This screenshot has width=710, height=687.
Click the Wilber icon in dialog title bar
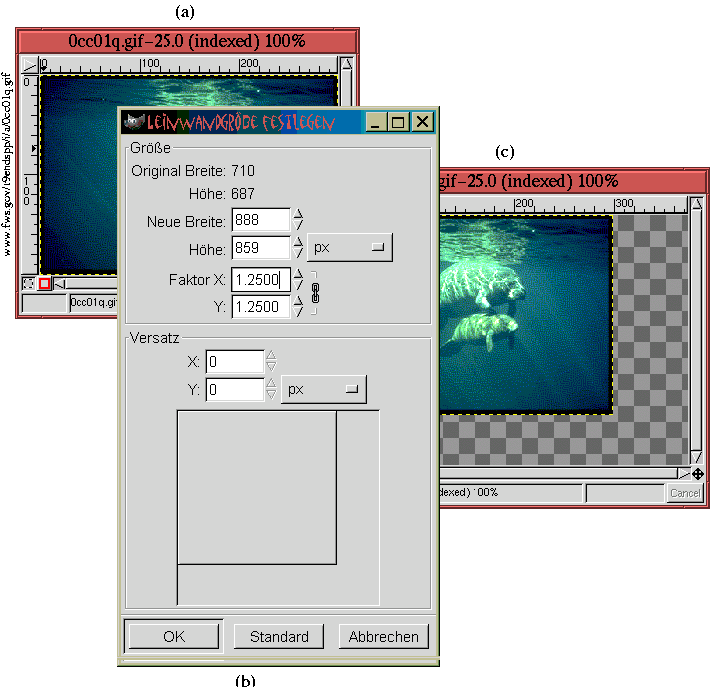[x=133, y=121]
